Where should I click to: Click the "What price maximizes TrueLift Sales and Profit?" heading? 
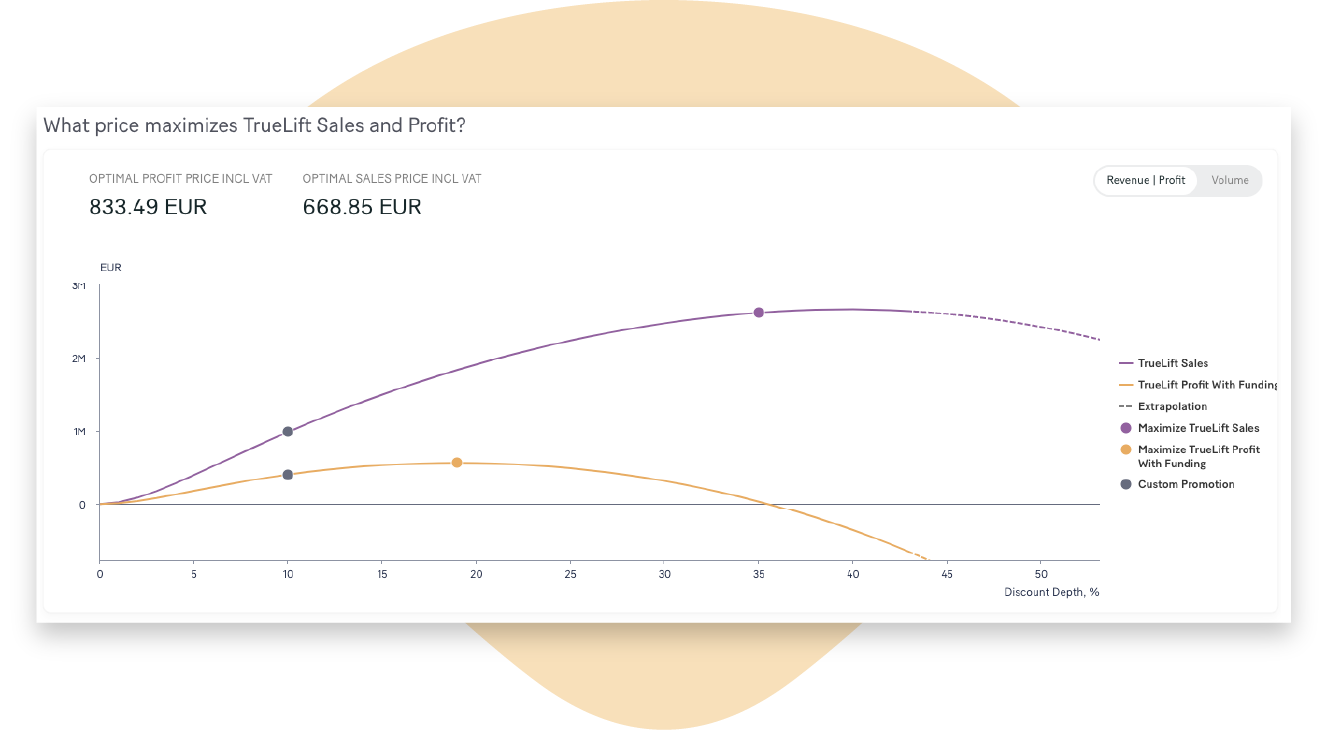[255, 126]
